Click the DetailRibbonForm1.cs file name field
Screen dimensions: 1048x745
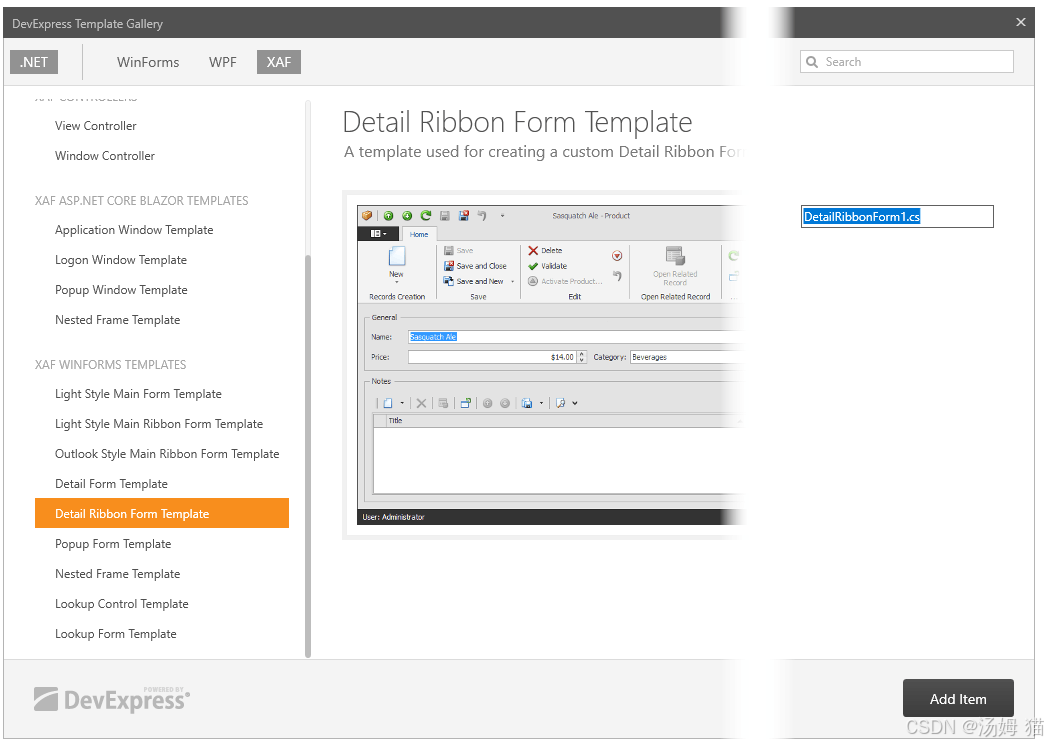pos(897,216)
